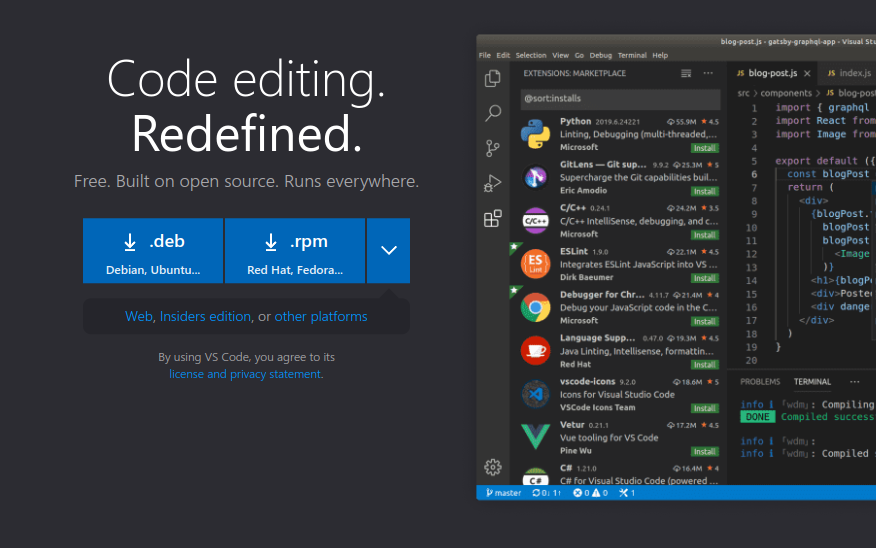Screen dimensions: 876x548
Task: Open the Insiders edition link
Action: click(205, 316)
